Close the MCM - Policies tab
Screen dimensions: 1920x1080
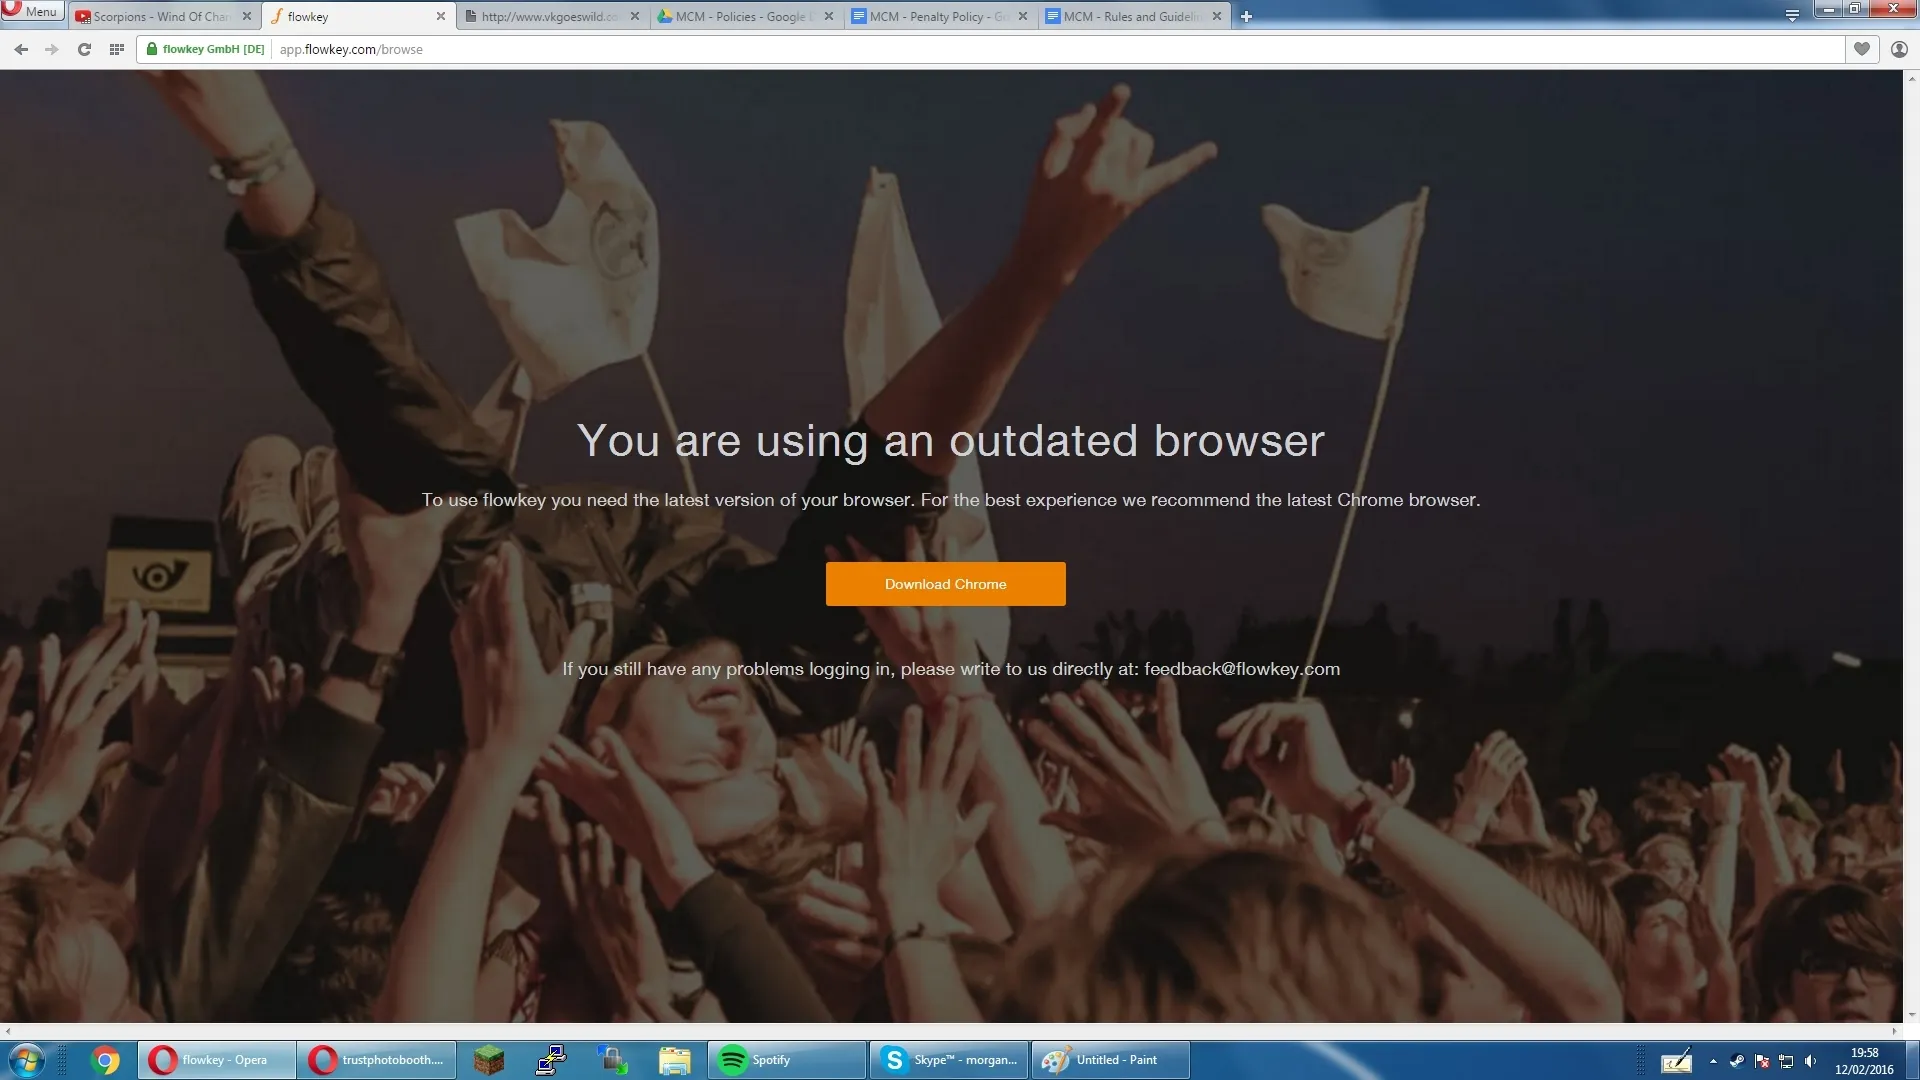tap(829, 17)
